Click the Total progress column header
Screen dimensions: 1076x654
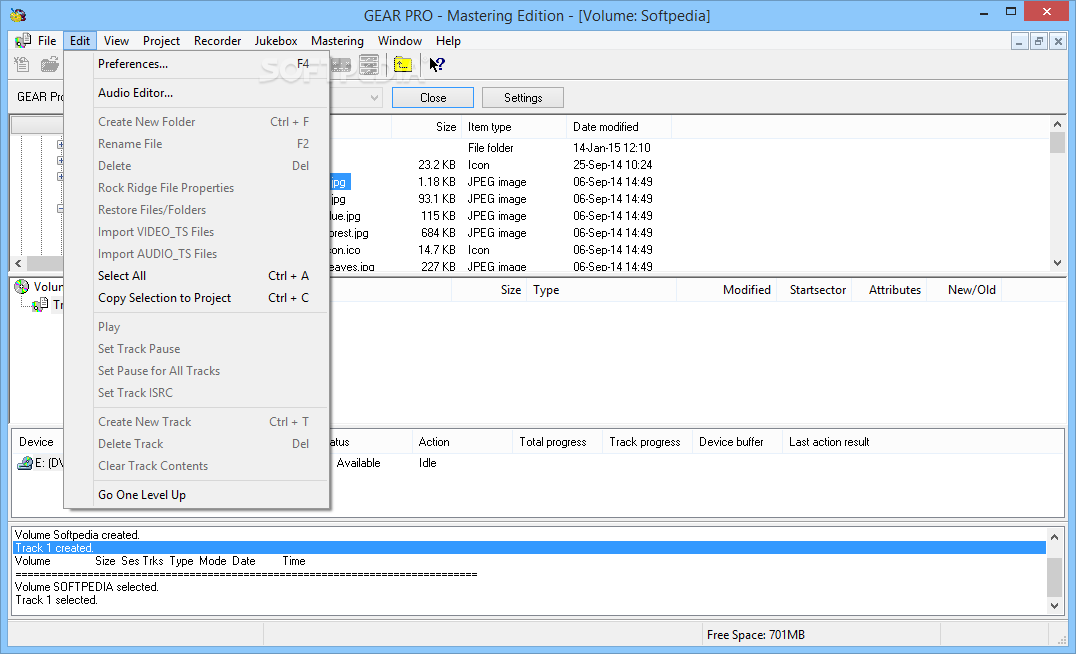pyautogui.click(x=557, y=442)
